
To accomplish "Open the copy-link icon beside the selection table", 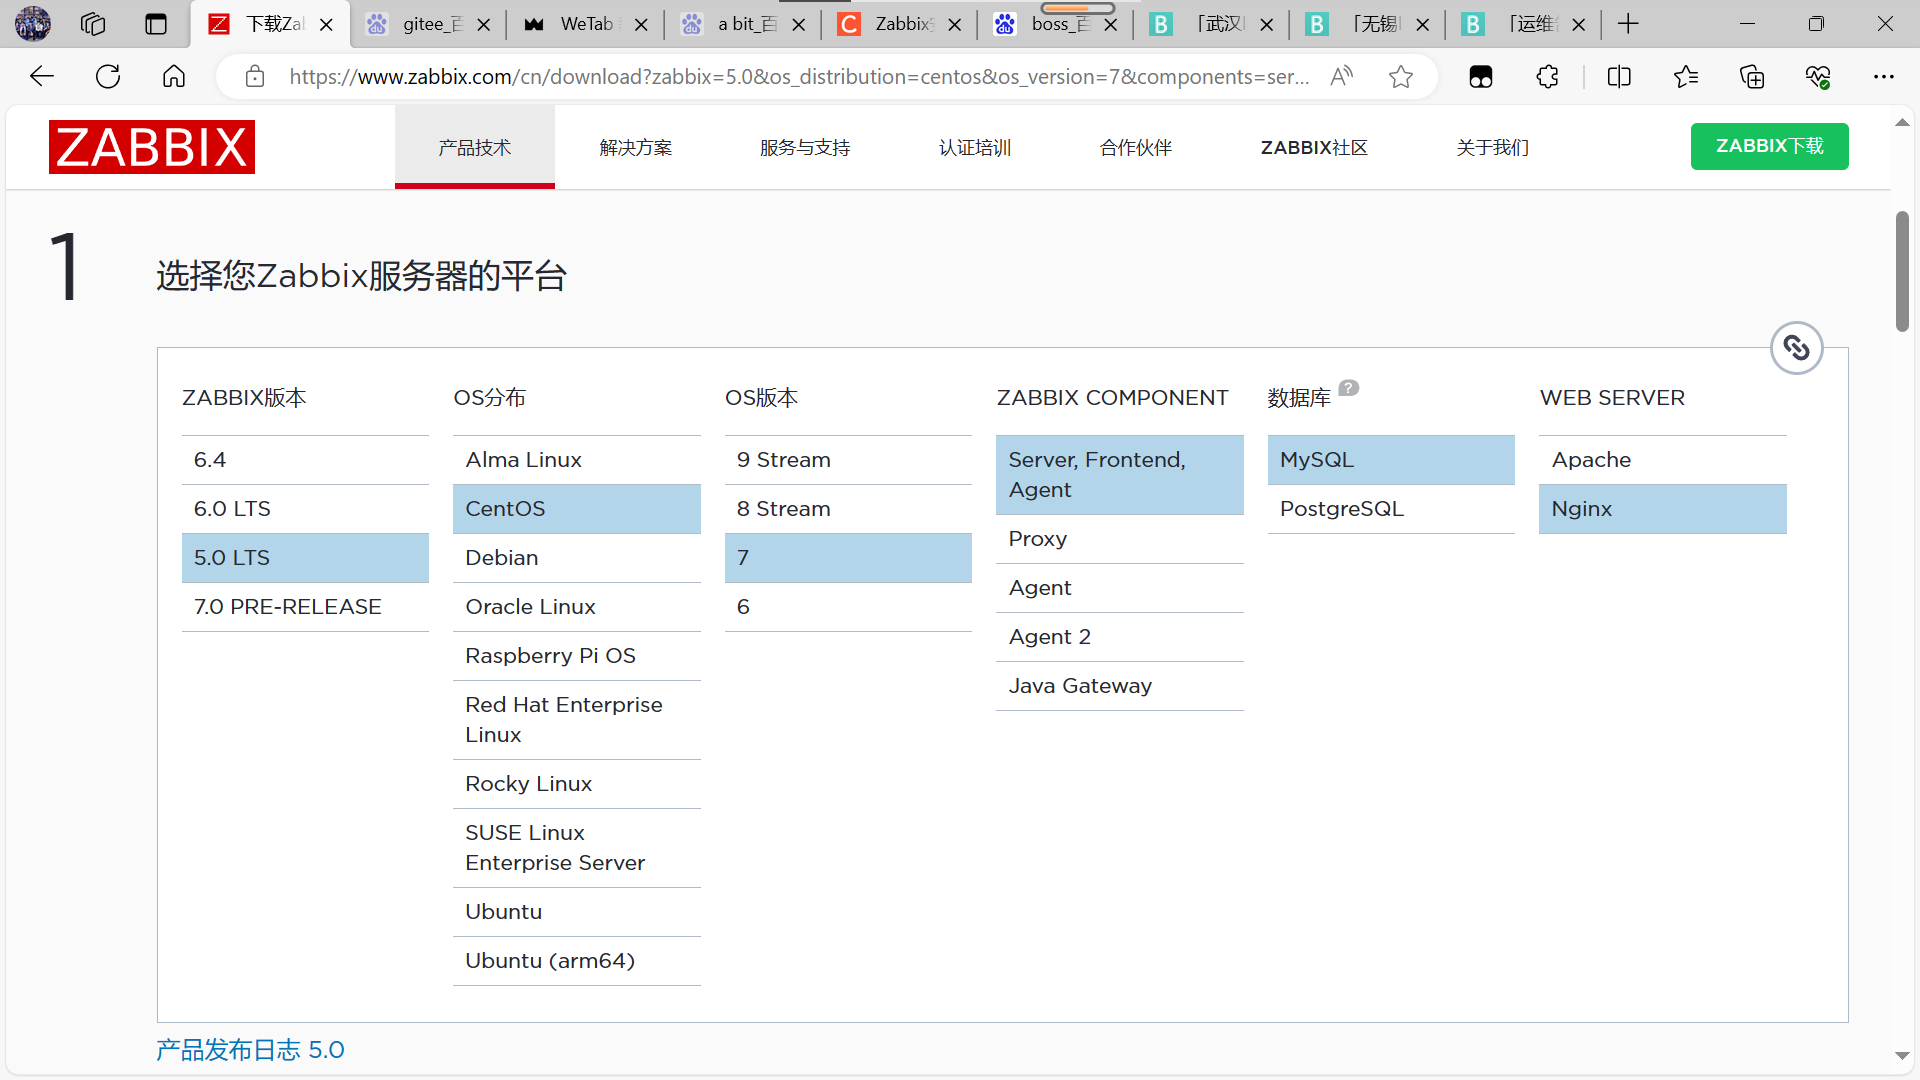I will [x=1797, y=347].
